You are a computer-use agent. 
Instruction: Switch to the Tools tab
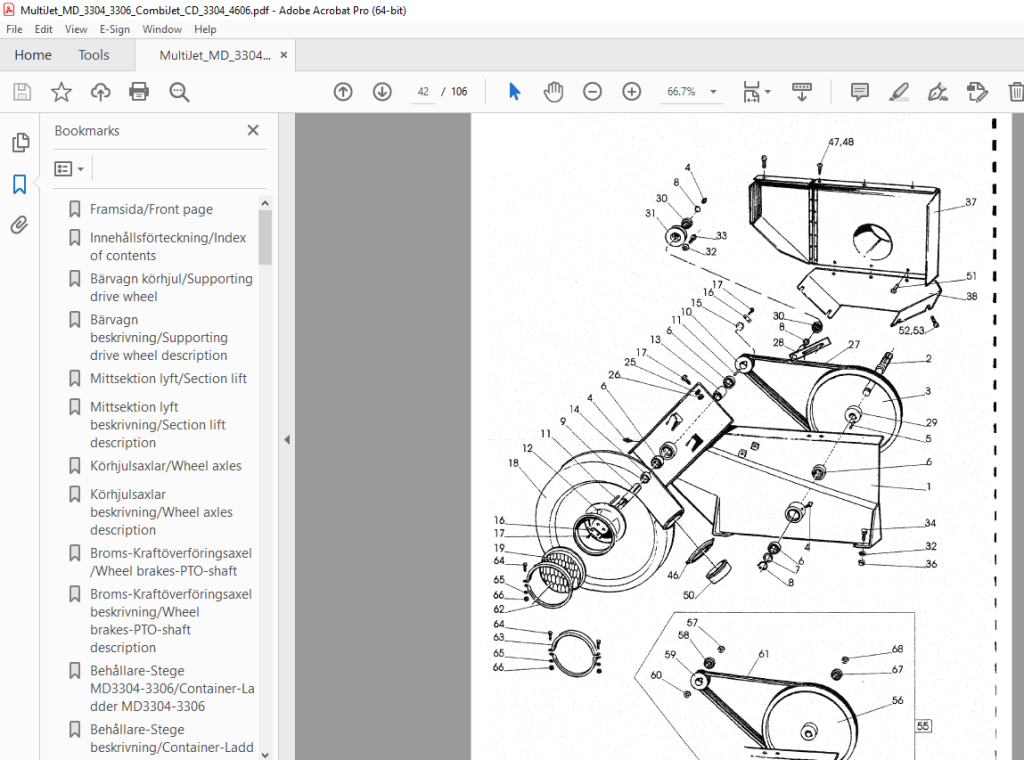93,55
